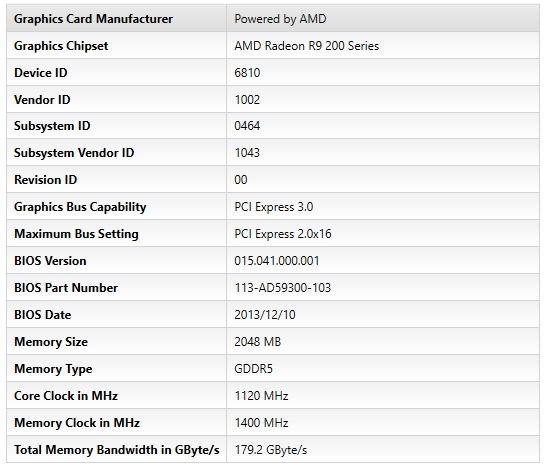Viewport: 544px width, 465px height.
Task: Click the Revision ID value 00
Action: coord(241,180)
